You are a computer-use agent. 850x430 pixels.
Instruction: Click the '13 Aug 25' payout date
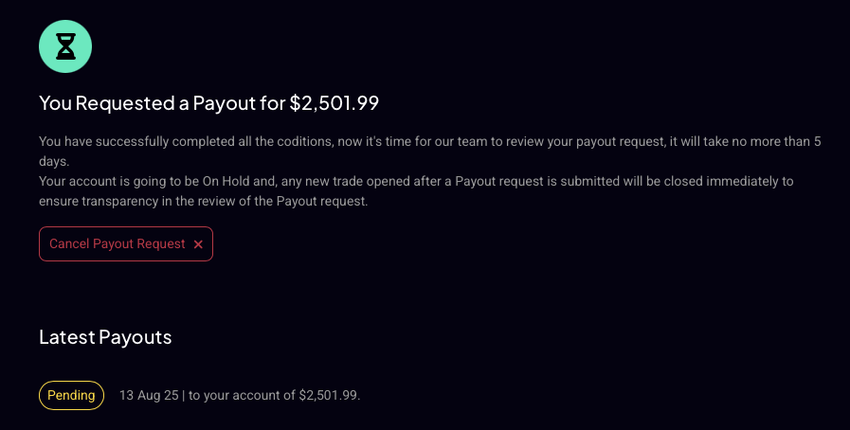[x=148, y=395]
